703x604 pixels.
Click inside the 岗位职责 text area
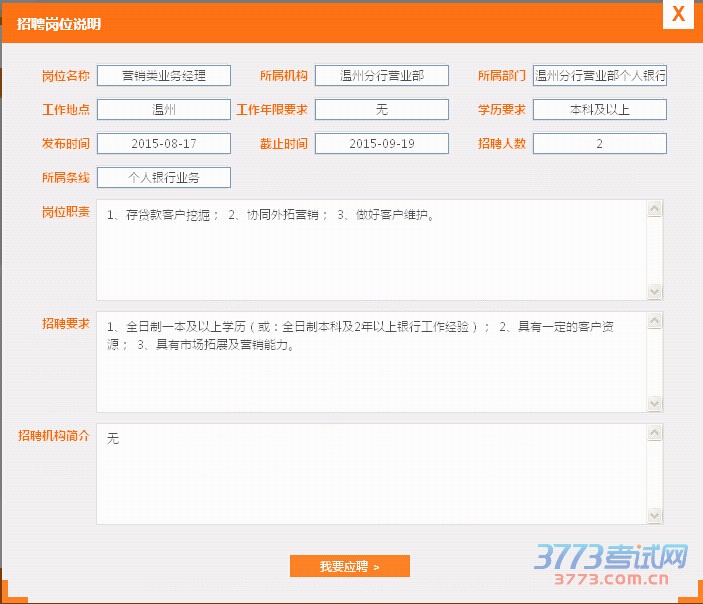coord(372,250)
